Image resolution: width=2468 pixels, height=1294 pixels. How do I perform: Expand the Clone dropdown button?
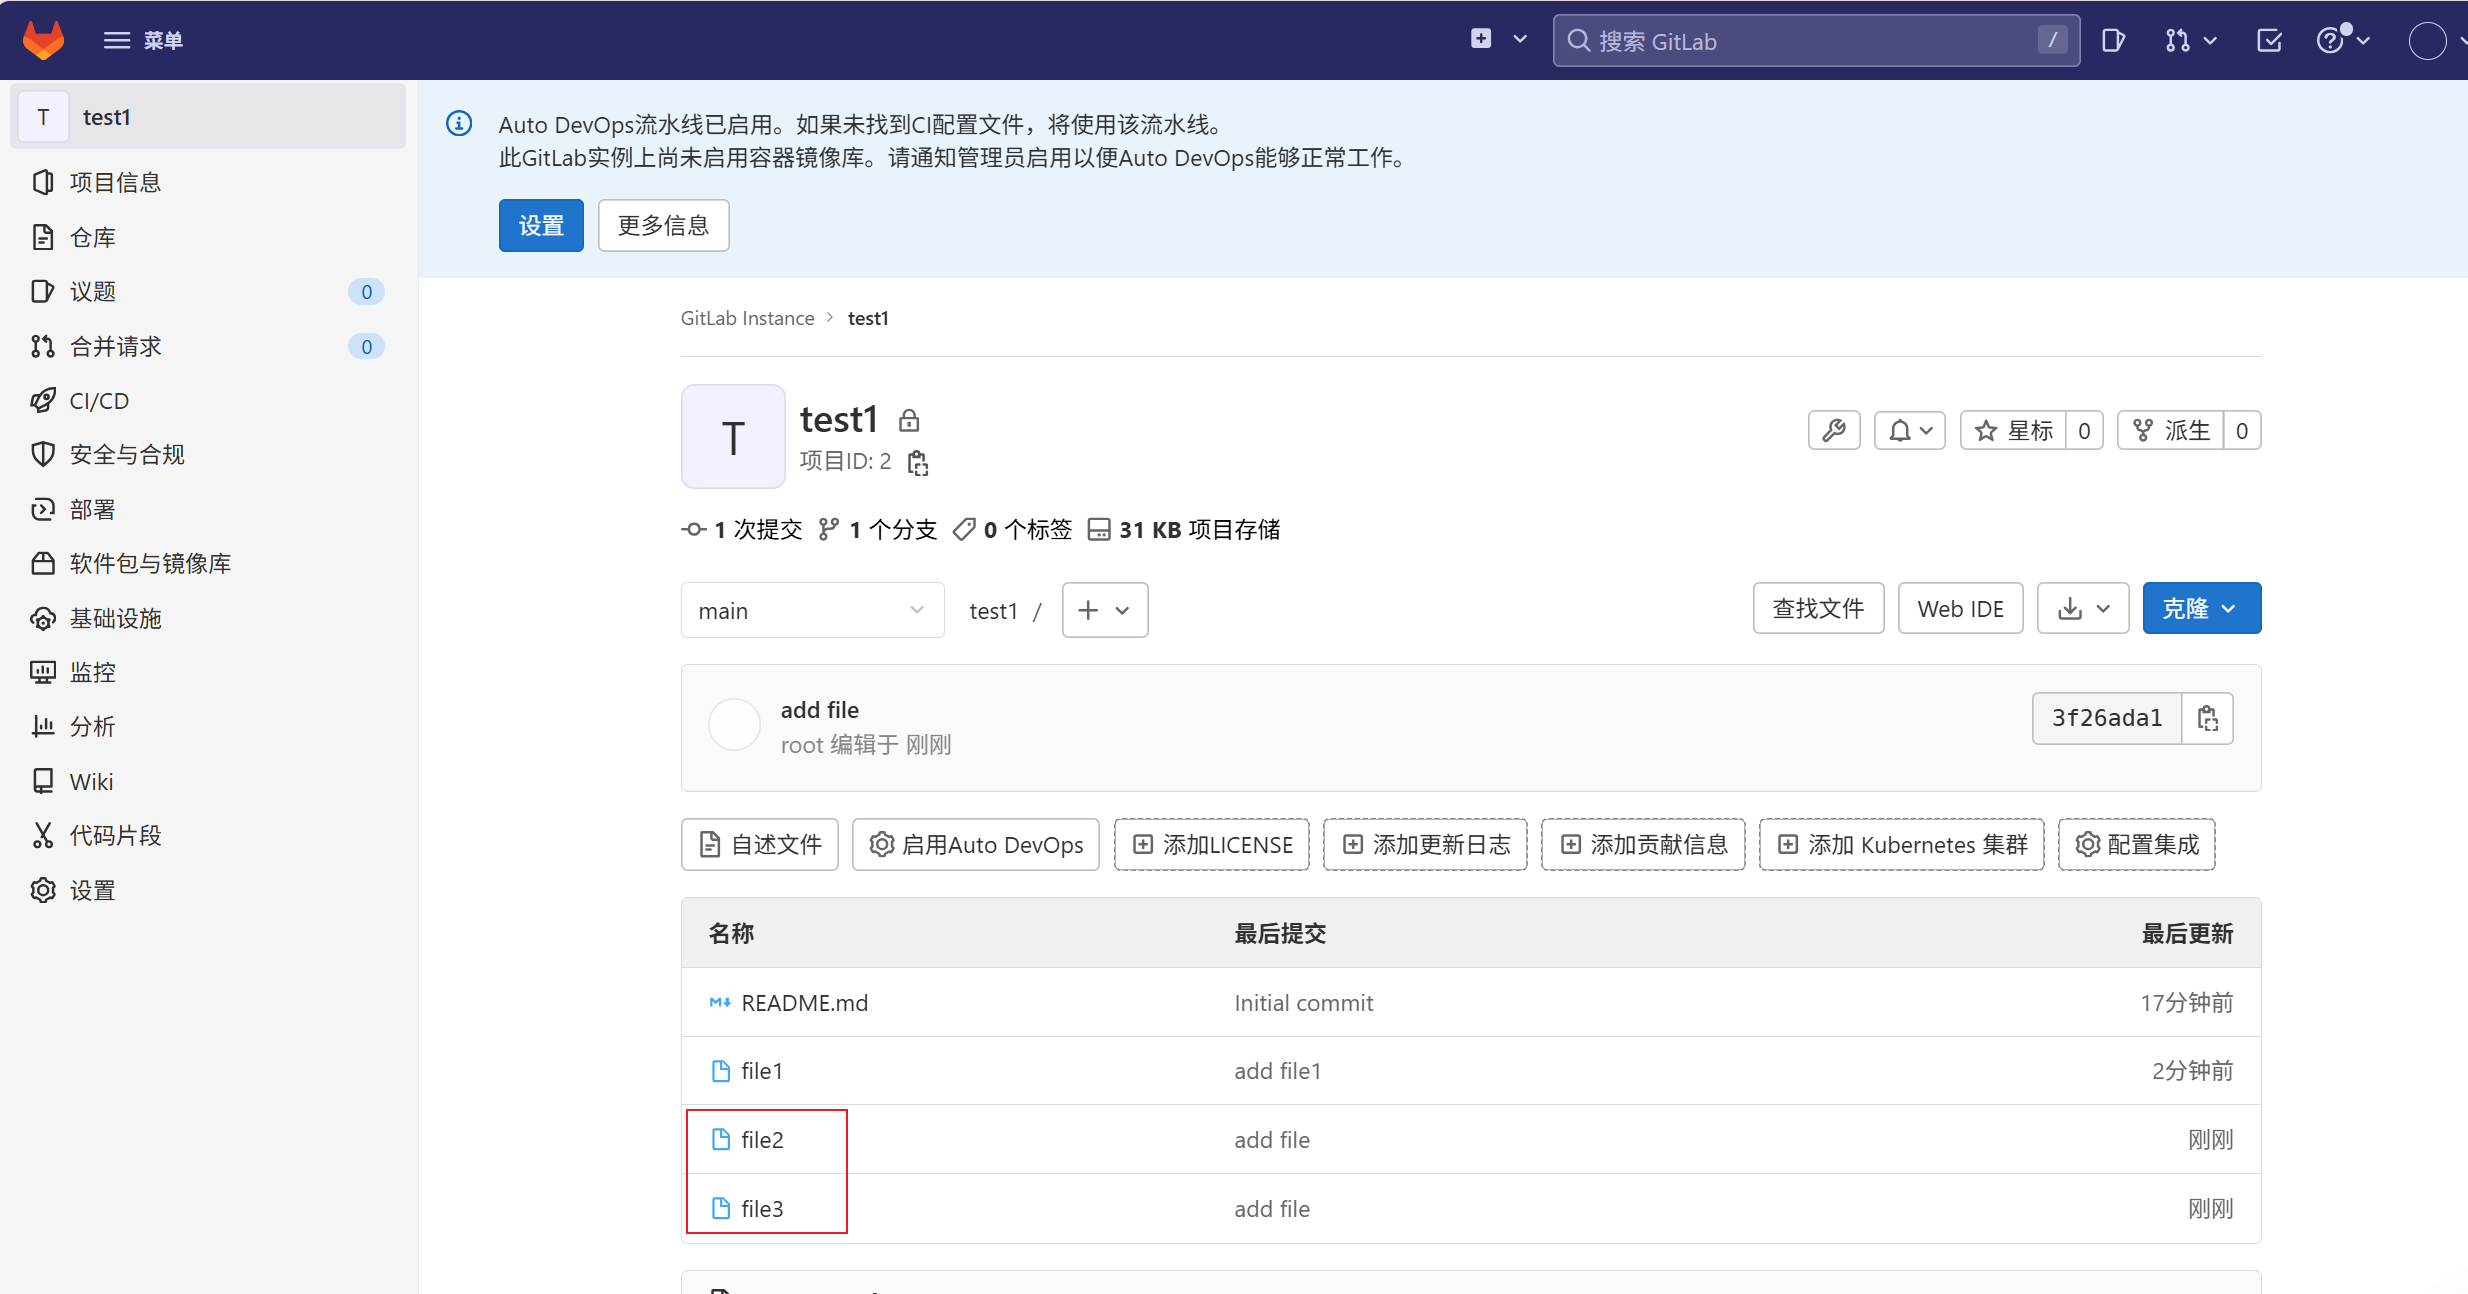[2201, 608]
